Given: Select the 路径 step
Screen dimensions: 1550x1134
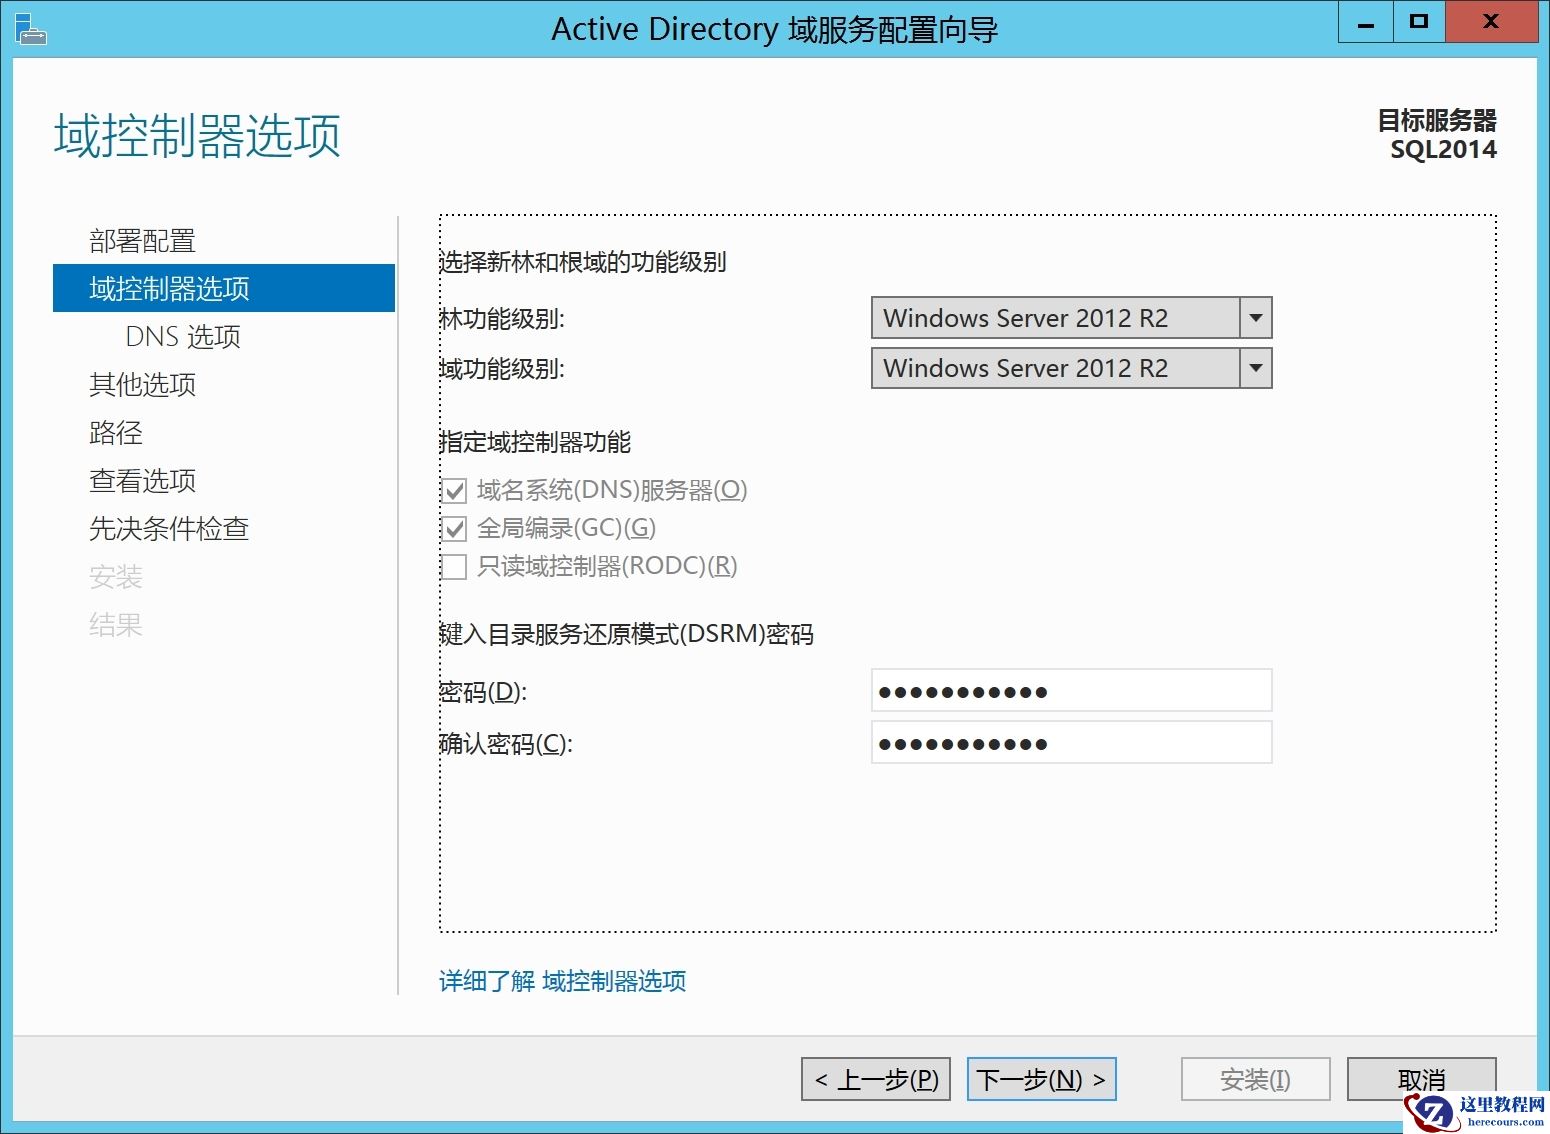Looking at the screenshot, I should click(116, 433).
